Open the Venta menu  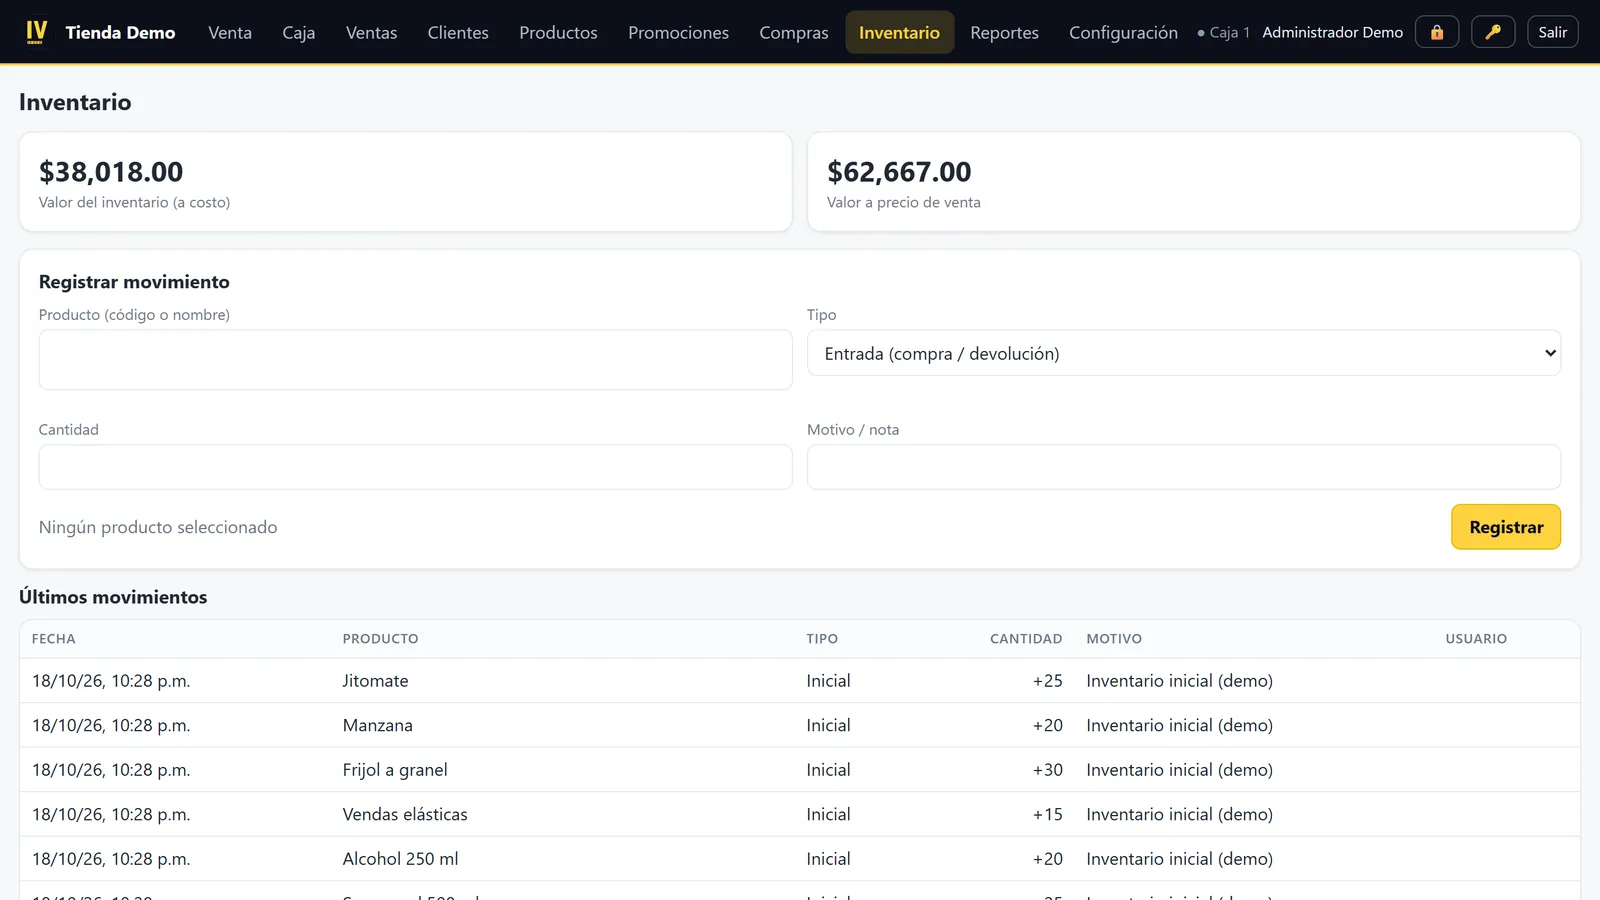230,32
